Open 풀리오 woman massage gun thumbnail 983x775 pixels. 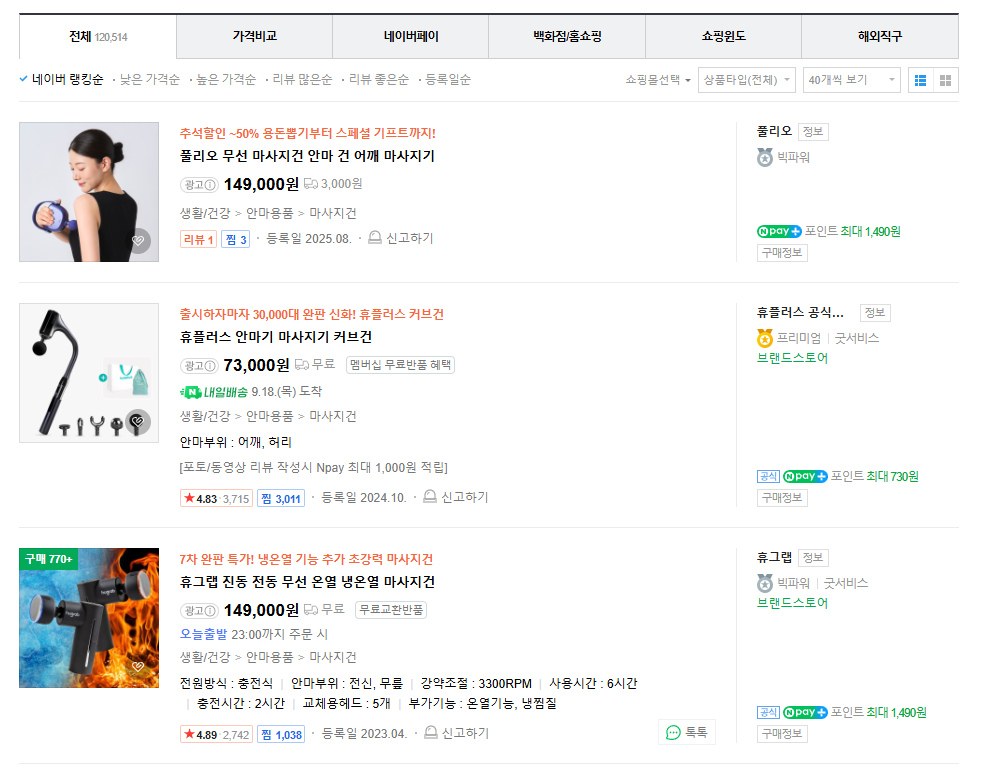click(x=89, y=192)
